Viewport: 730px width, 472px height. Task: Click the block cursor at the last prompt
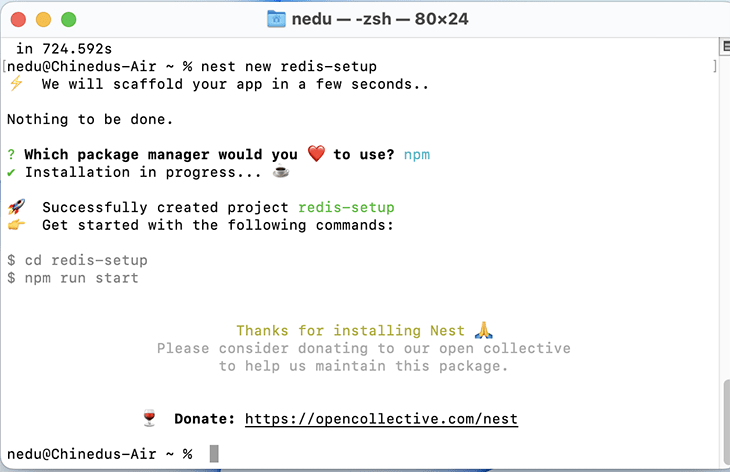point(214,453)
